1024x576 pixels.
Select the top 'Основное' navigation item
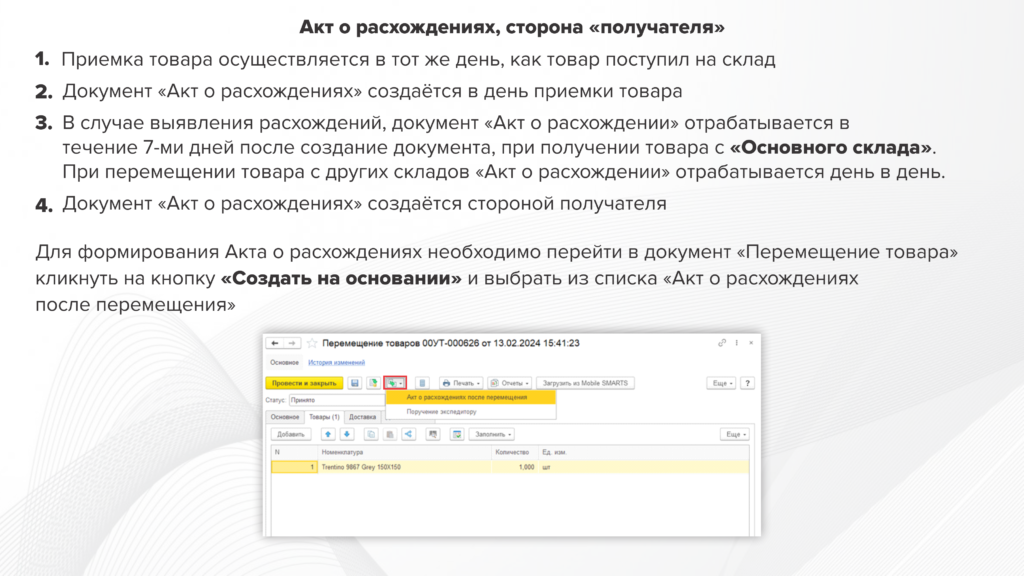284,362
